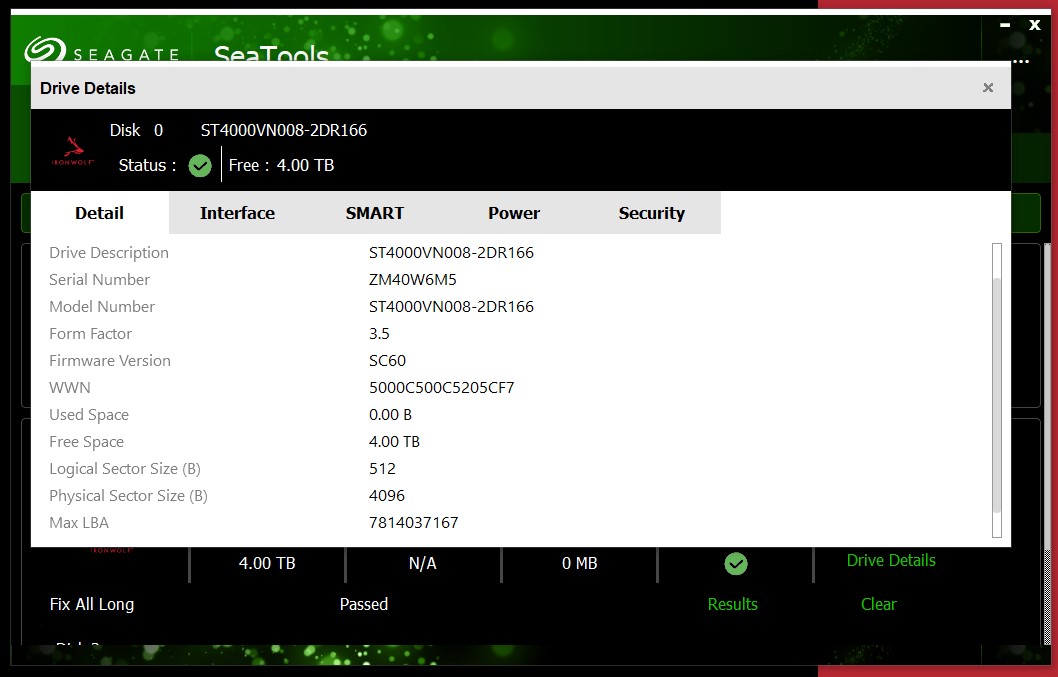
Task: Open the three-dot menu in SeaTools header
Action: coord(1020,62)
